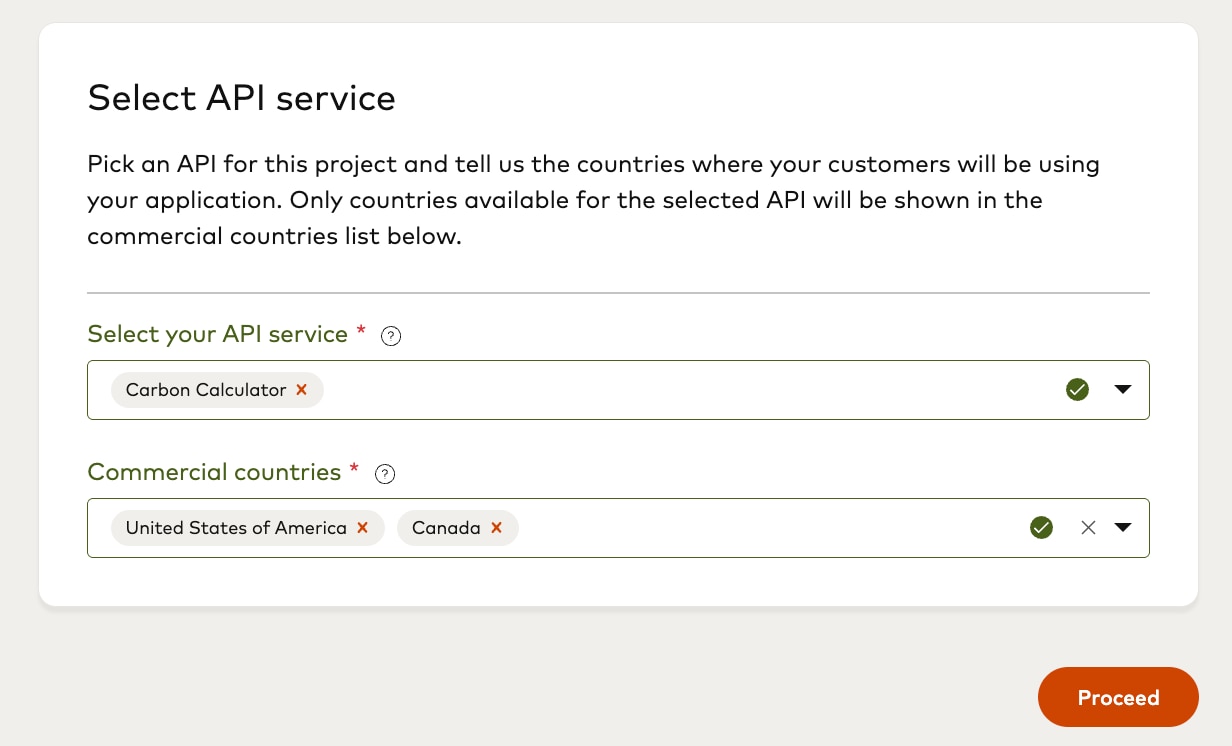1232x746 pixels.
Task: Open the Commercial countries dropdown
Action: 1123,527
